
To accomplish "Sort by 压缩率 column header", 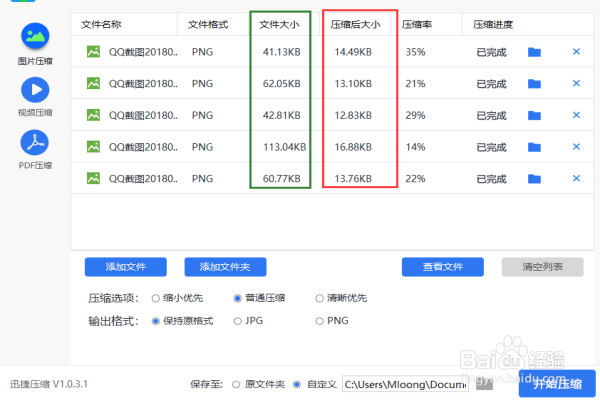I will [x=417, y=25].
